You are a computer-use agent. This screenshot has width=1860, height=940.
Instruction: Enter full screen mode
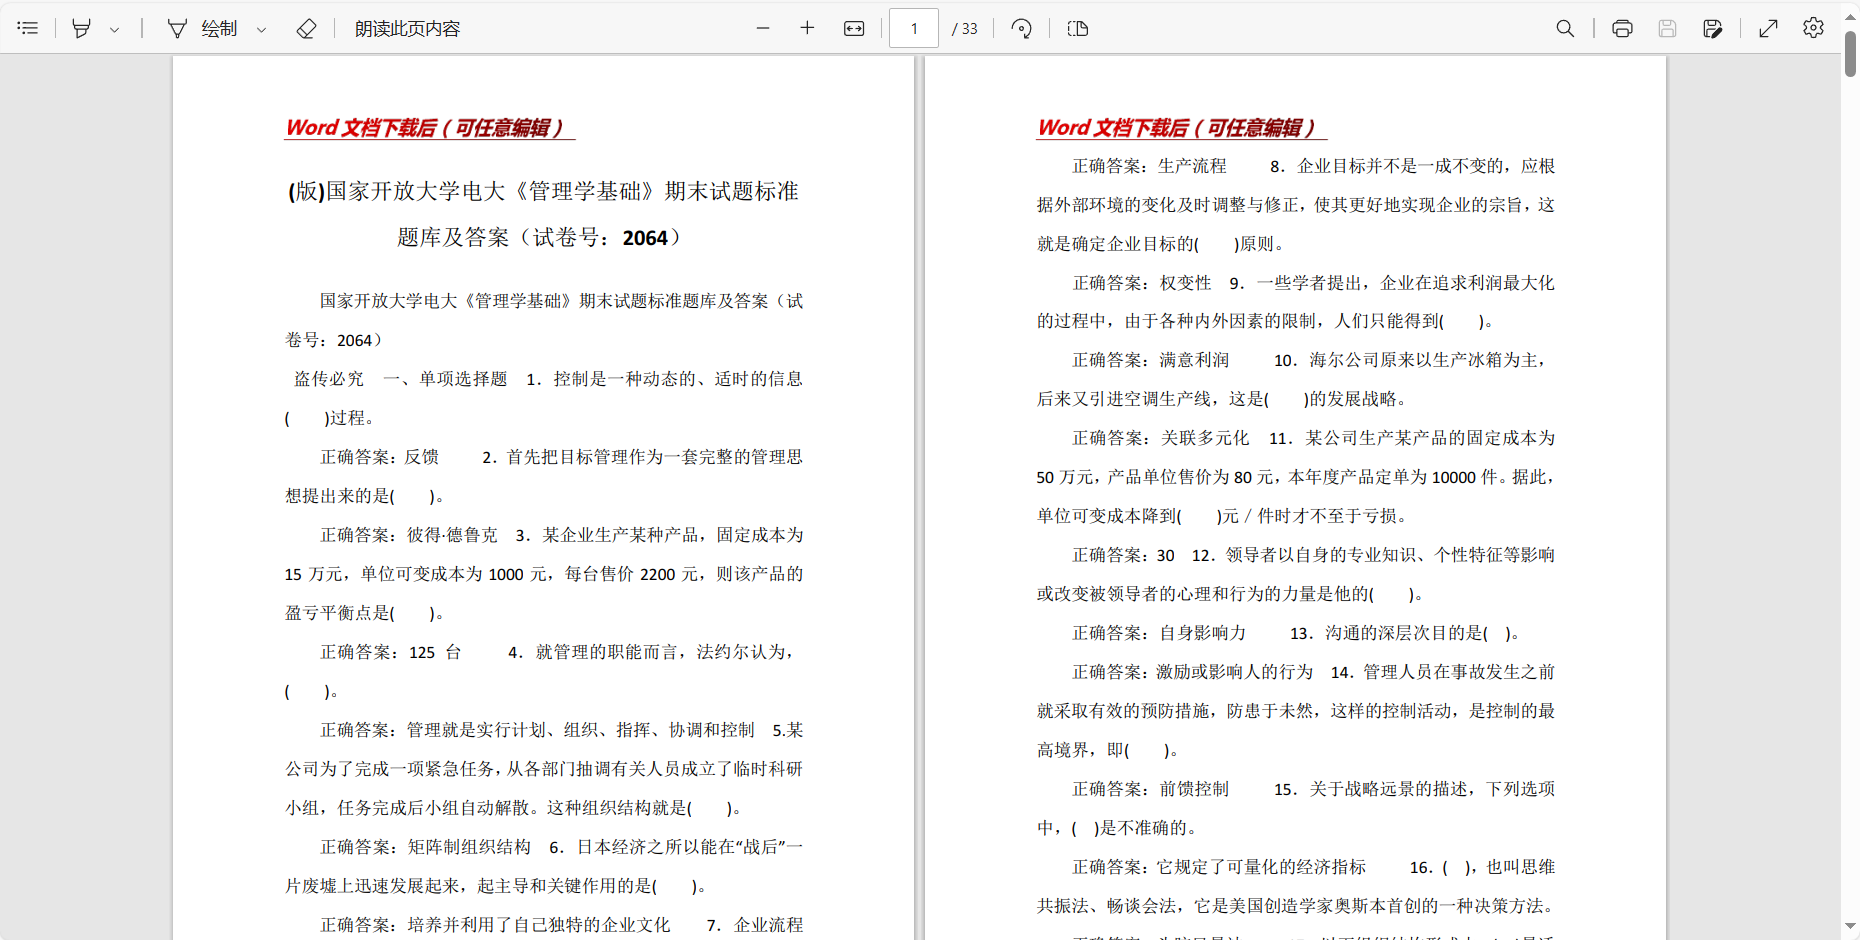click(x=1768, y=28)
